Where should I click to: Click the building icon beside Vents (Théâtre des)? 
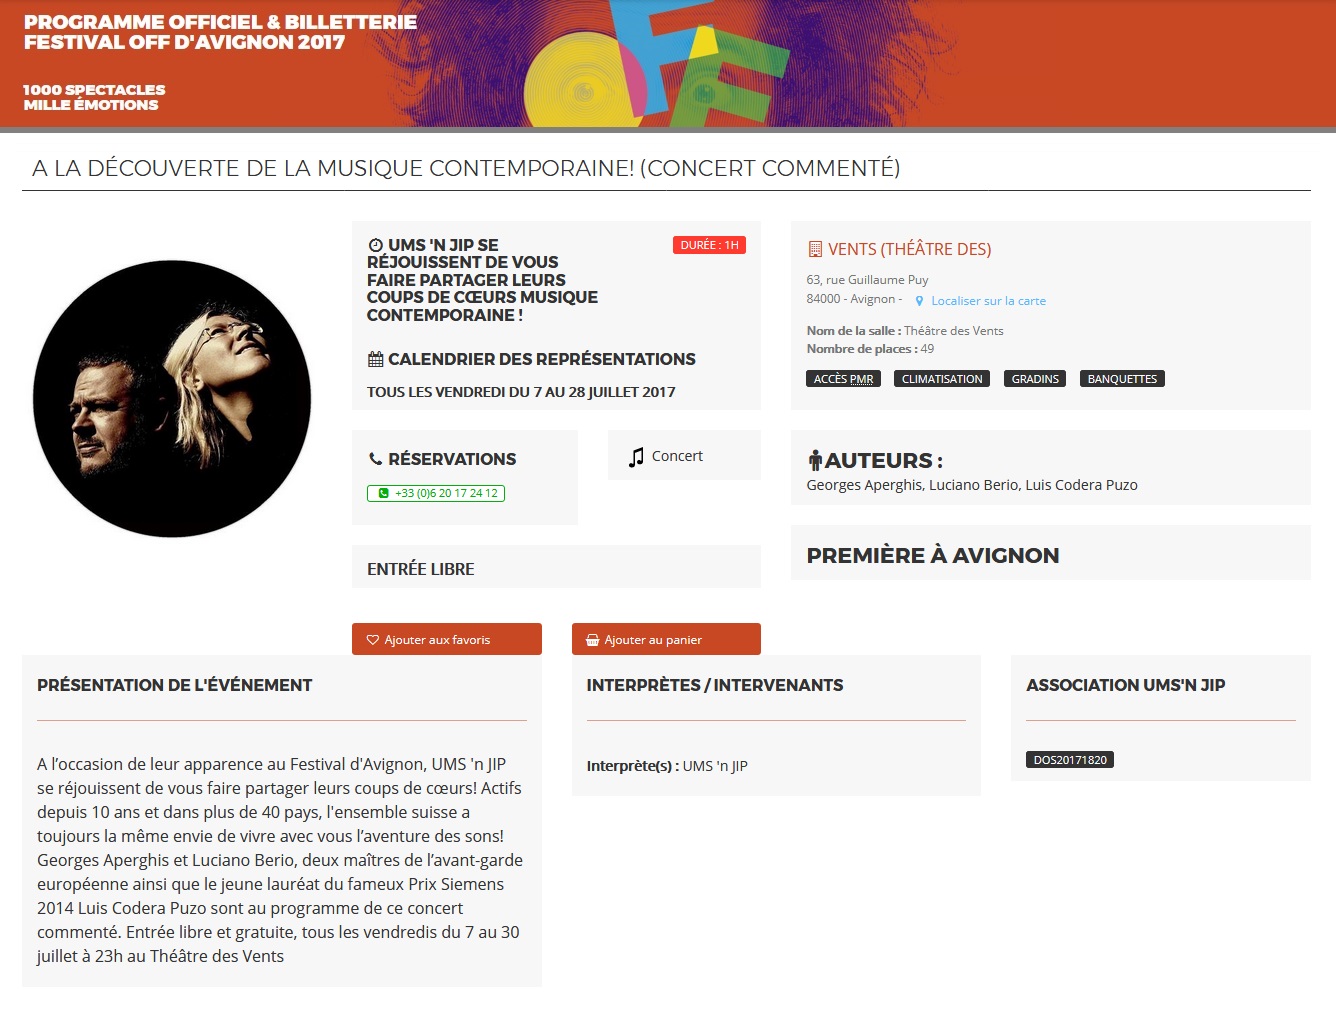814,249
